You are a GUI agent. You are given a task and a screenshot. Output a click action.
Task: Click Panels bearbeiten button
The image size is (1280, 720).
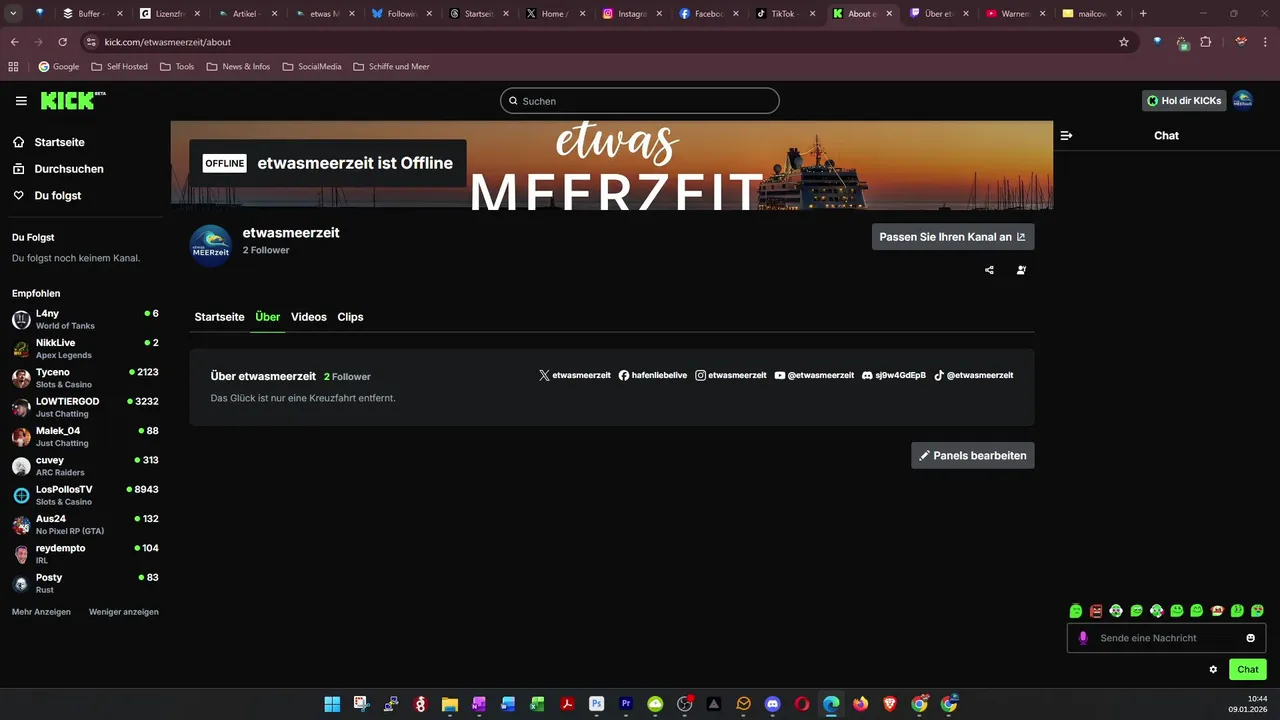pos(973,455)
